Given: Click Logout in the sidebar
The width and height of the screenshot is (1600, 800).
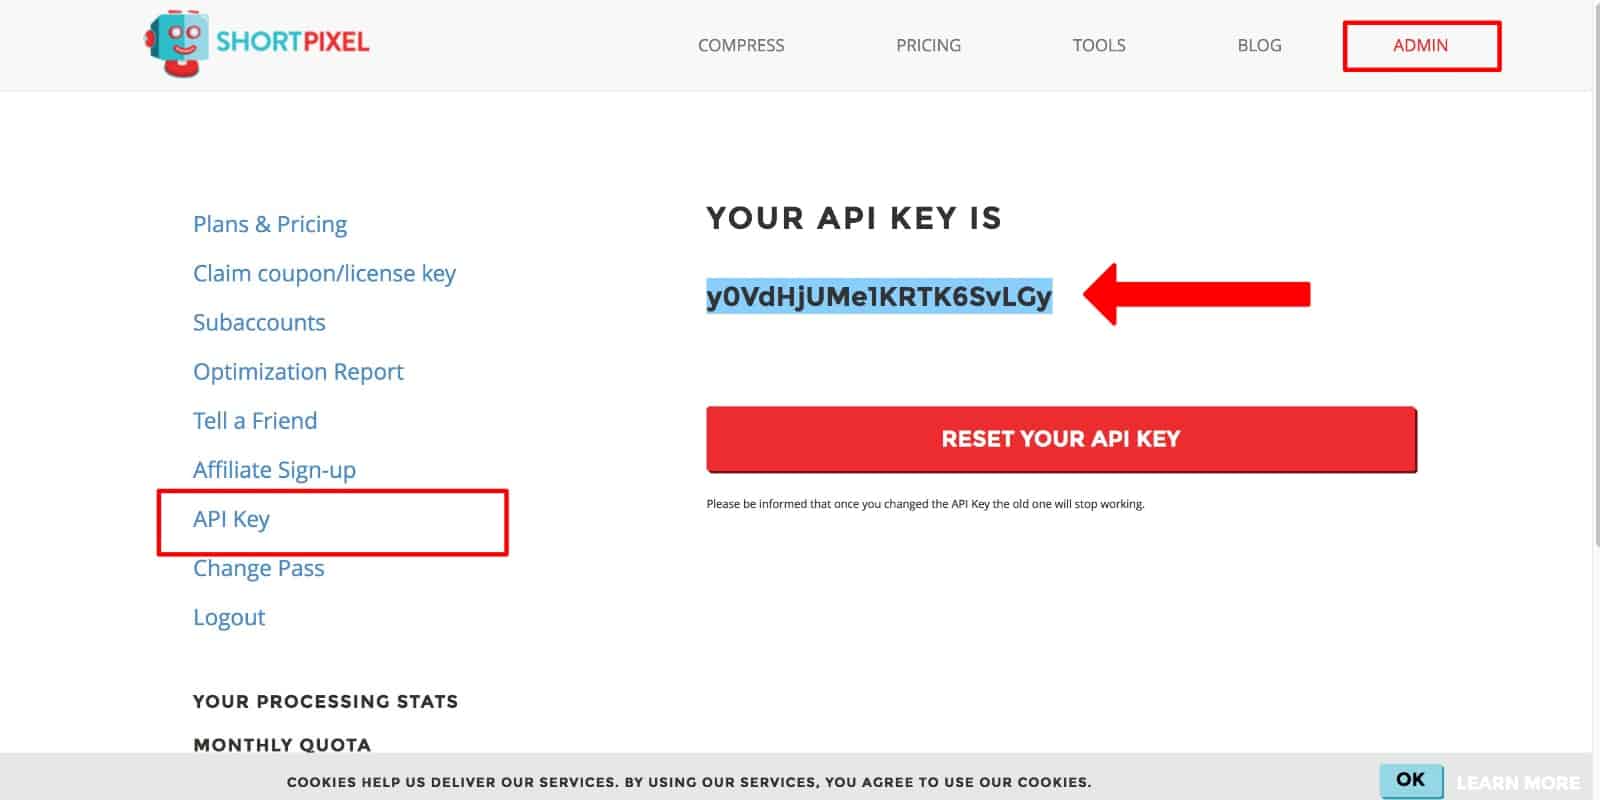Looking at the screenshot, I should click(x=229, y=617).
